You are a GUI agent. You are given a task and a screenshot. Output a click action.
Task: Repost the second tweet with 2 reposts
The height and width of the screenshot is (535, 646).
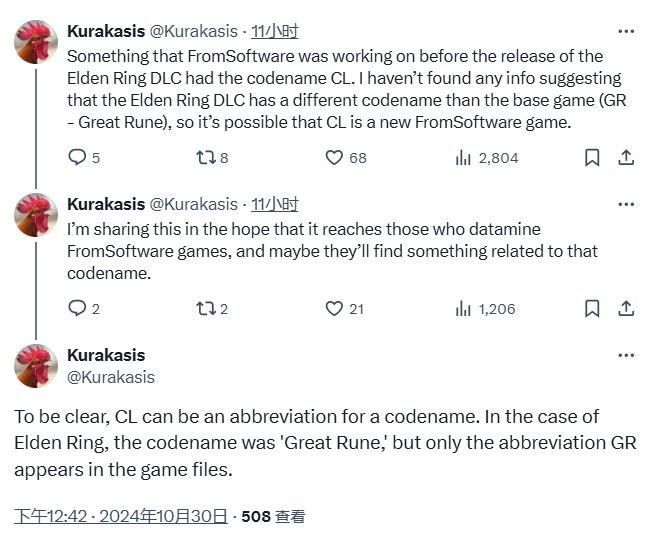(205, 308)
